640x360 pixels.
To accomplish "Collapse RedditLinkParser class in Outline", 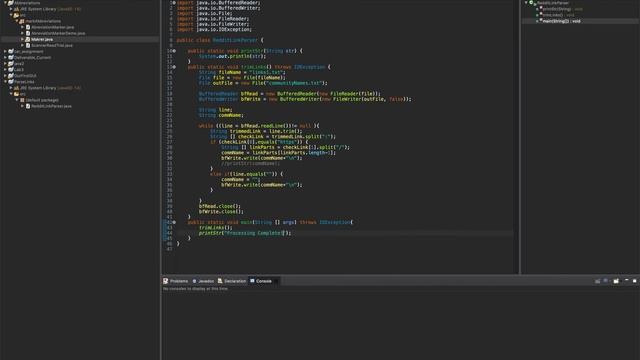I will pyautogui.click(x=526, y=3).
